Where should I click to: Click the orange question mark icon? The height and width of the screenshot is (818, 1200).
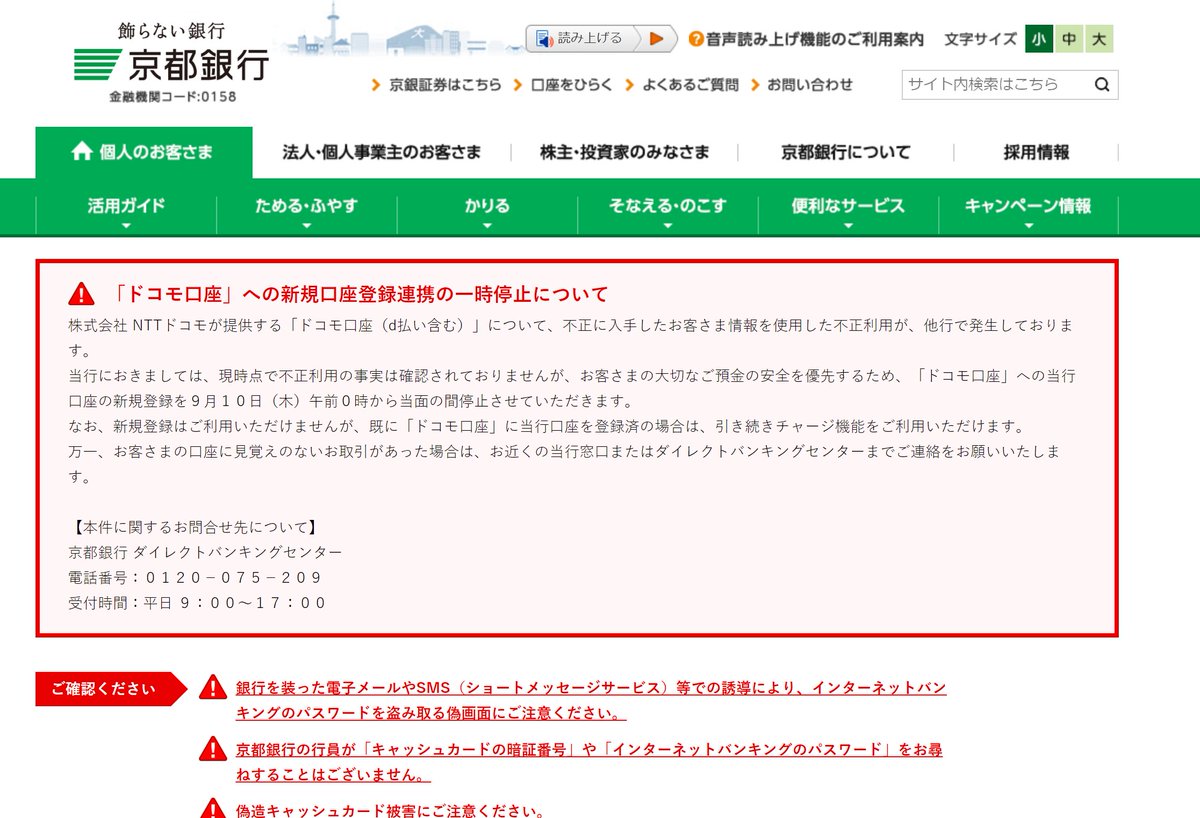click(x=696, y=40)
